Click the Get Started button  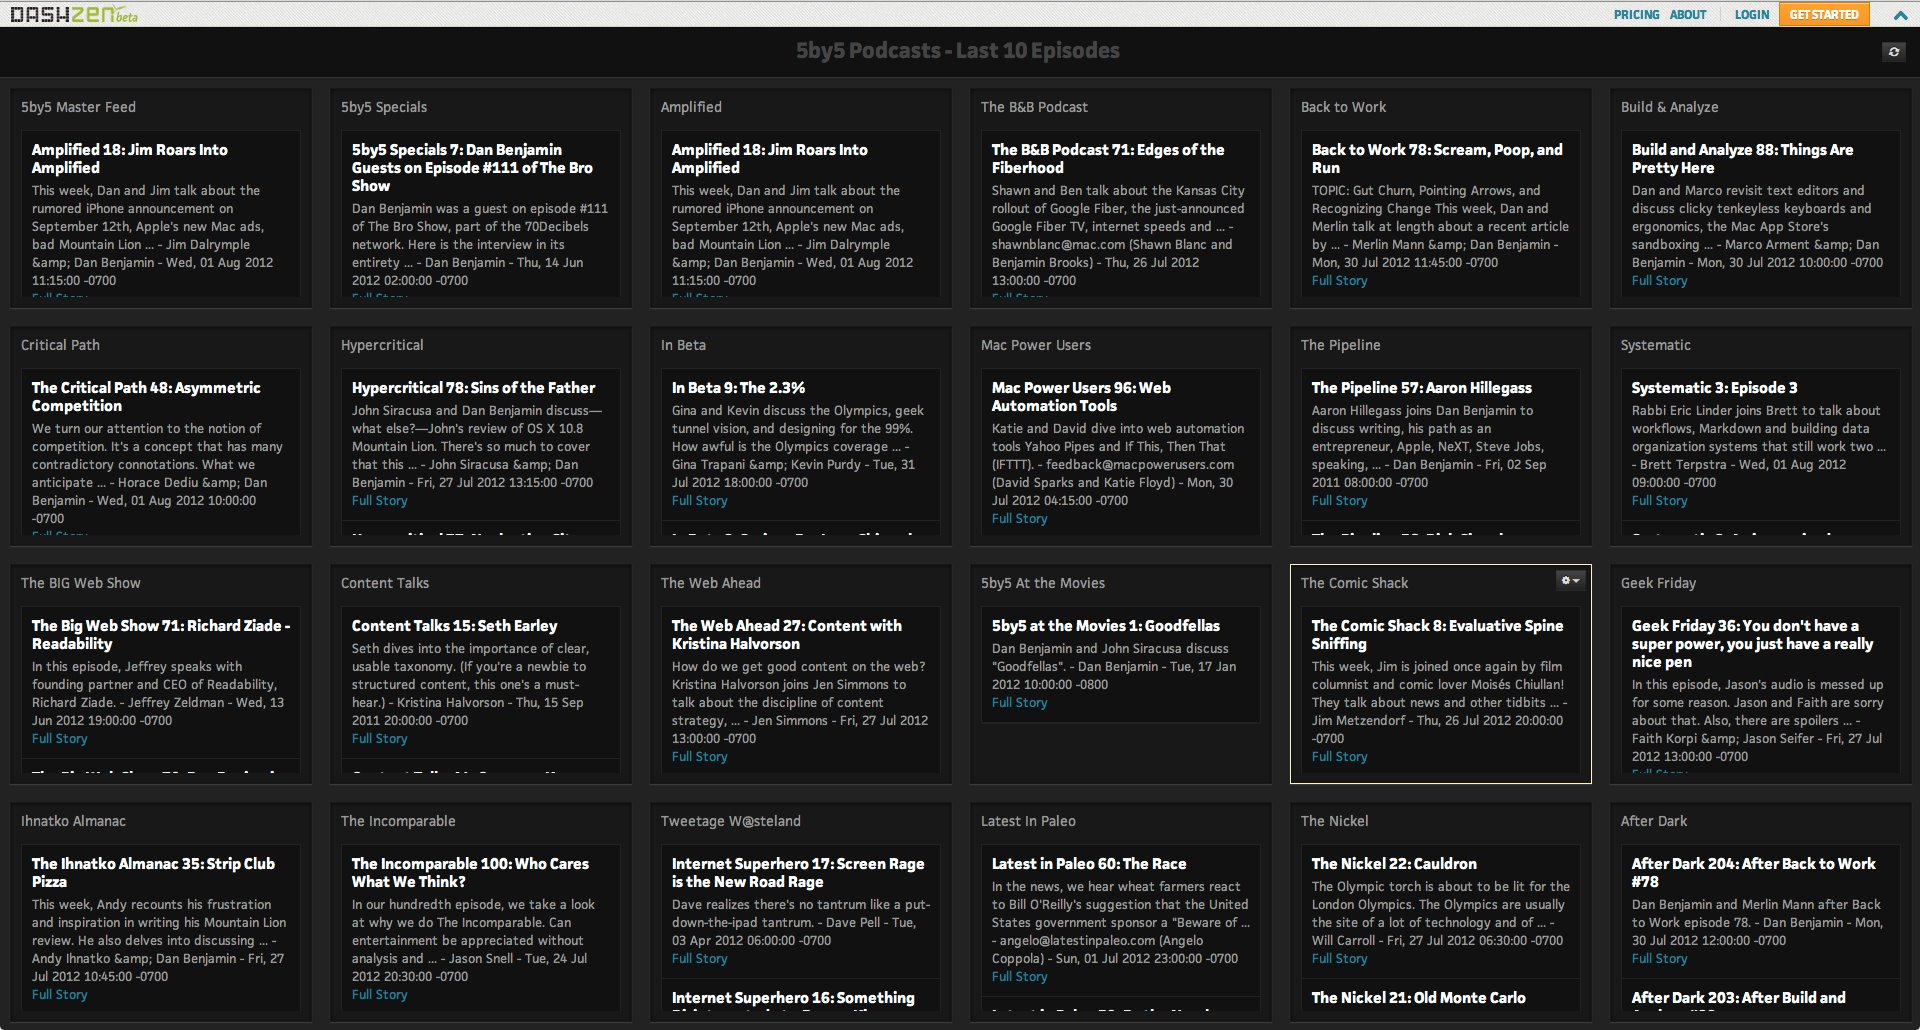[x=1824, y=14]
